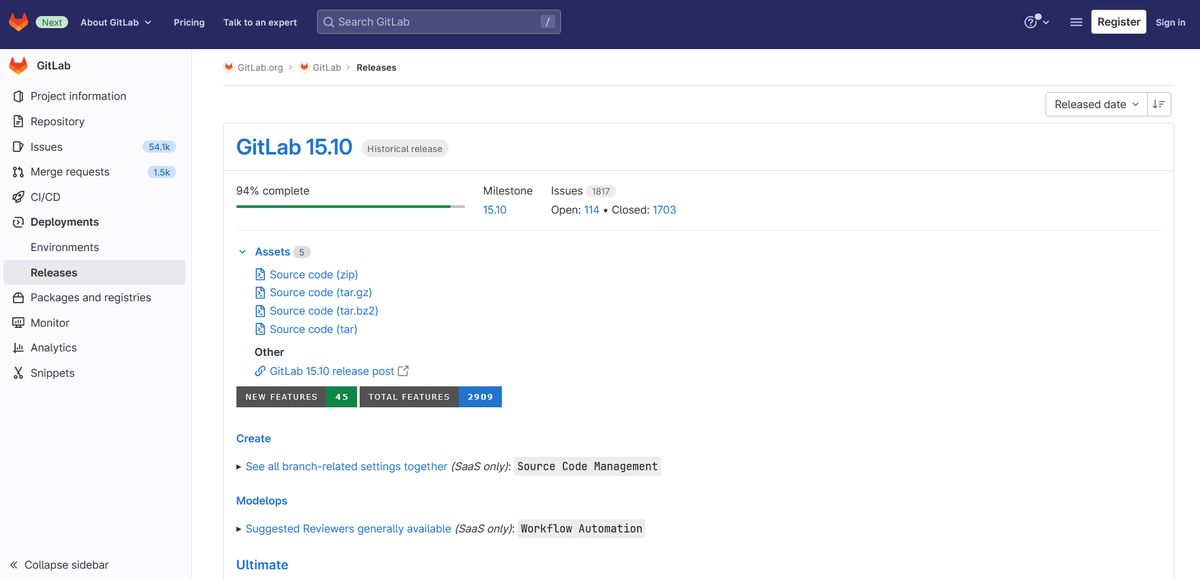Image resolution: width=1200 pixels, height=579 pixels.
Task: Toggle the sort direction icon button
Action: 1159,104
